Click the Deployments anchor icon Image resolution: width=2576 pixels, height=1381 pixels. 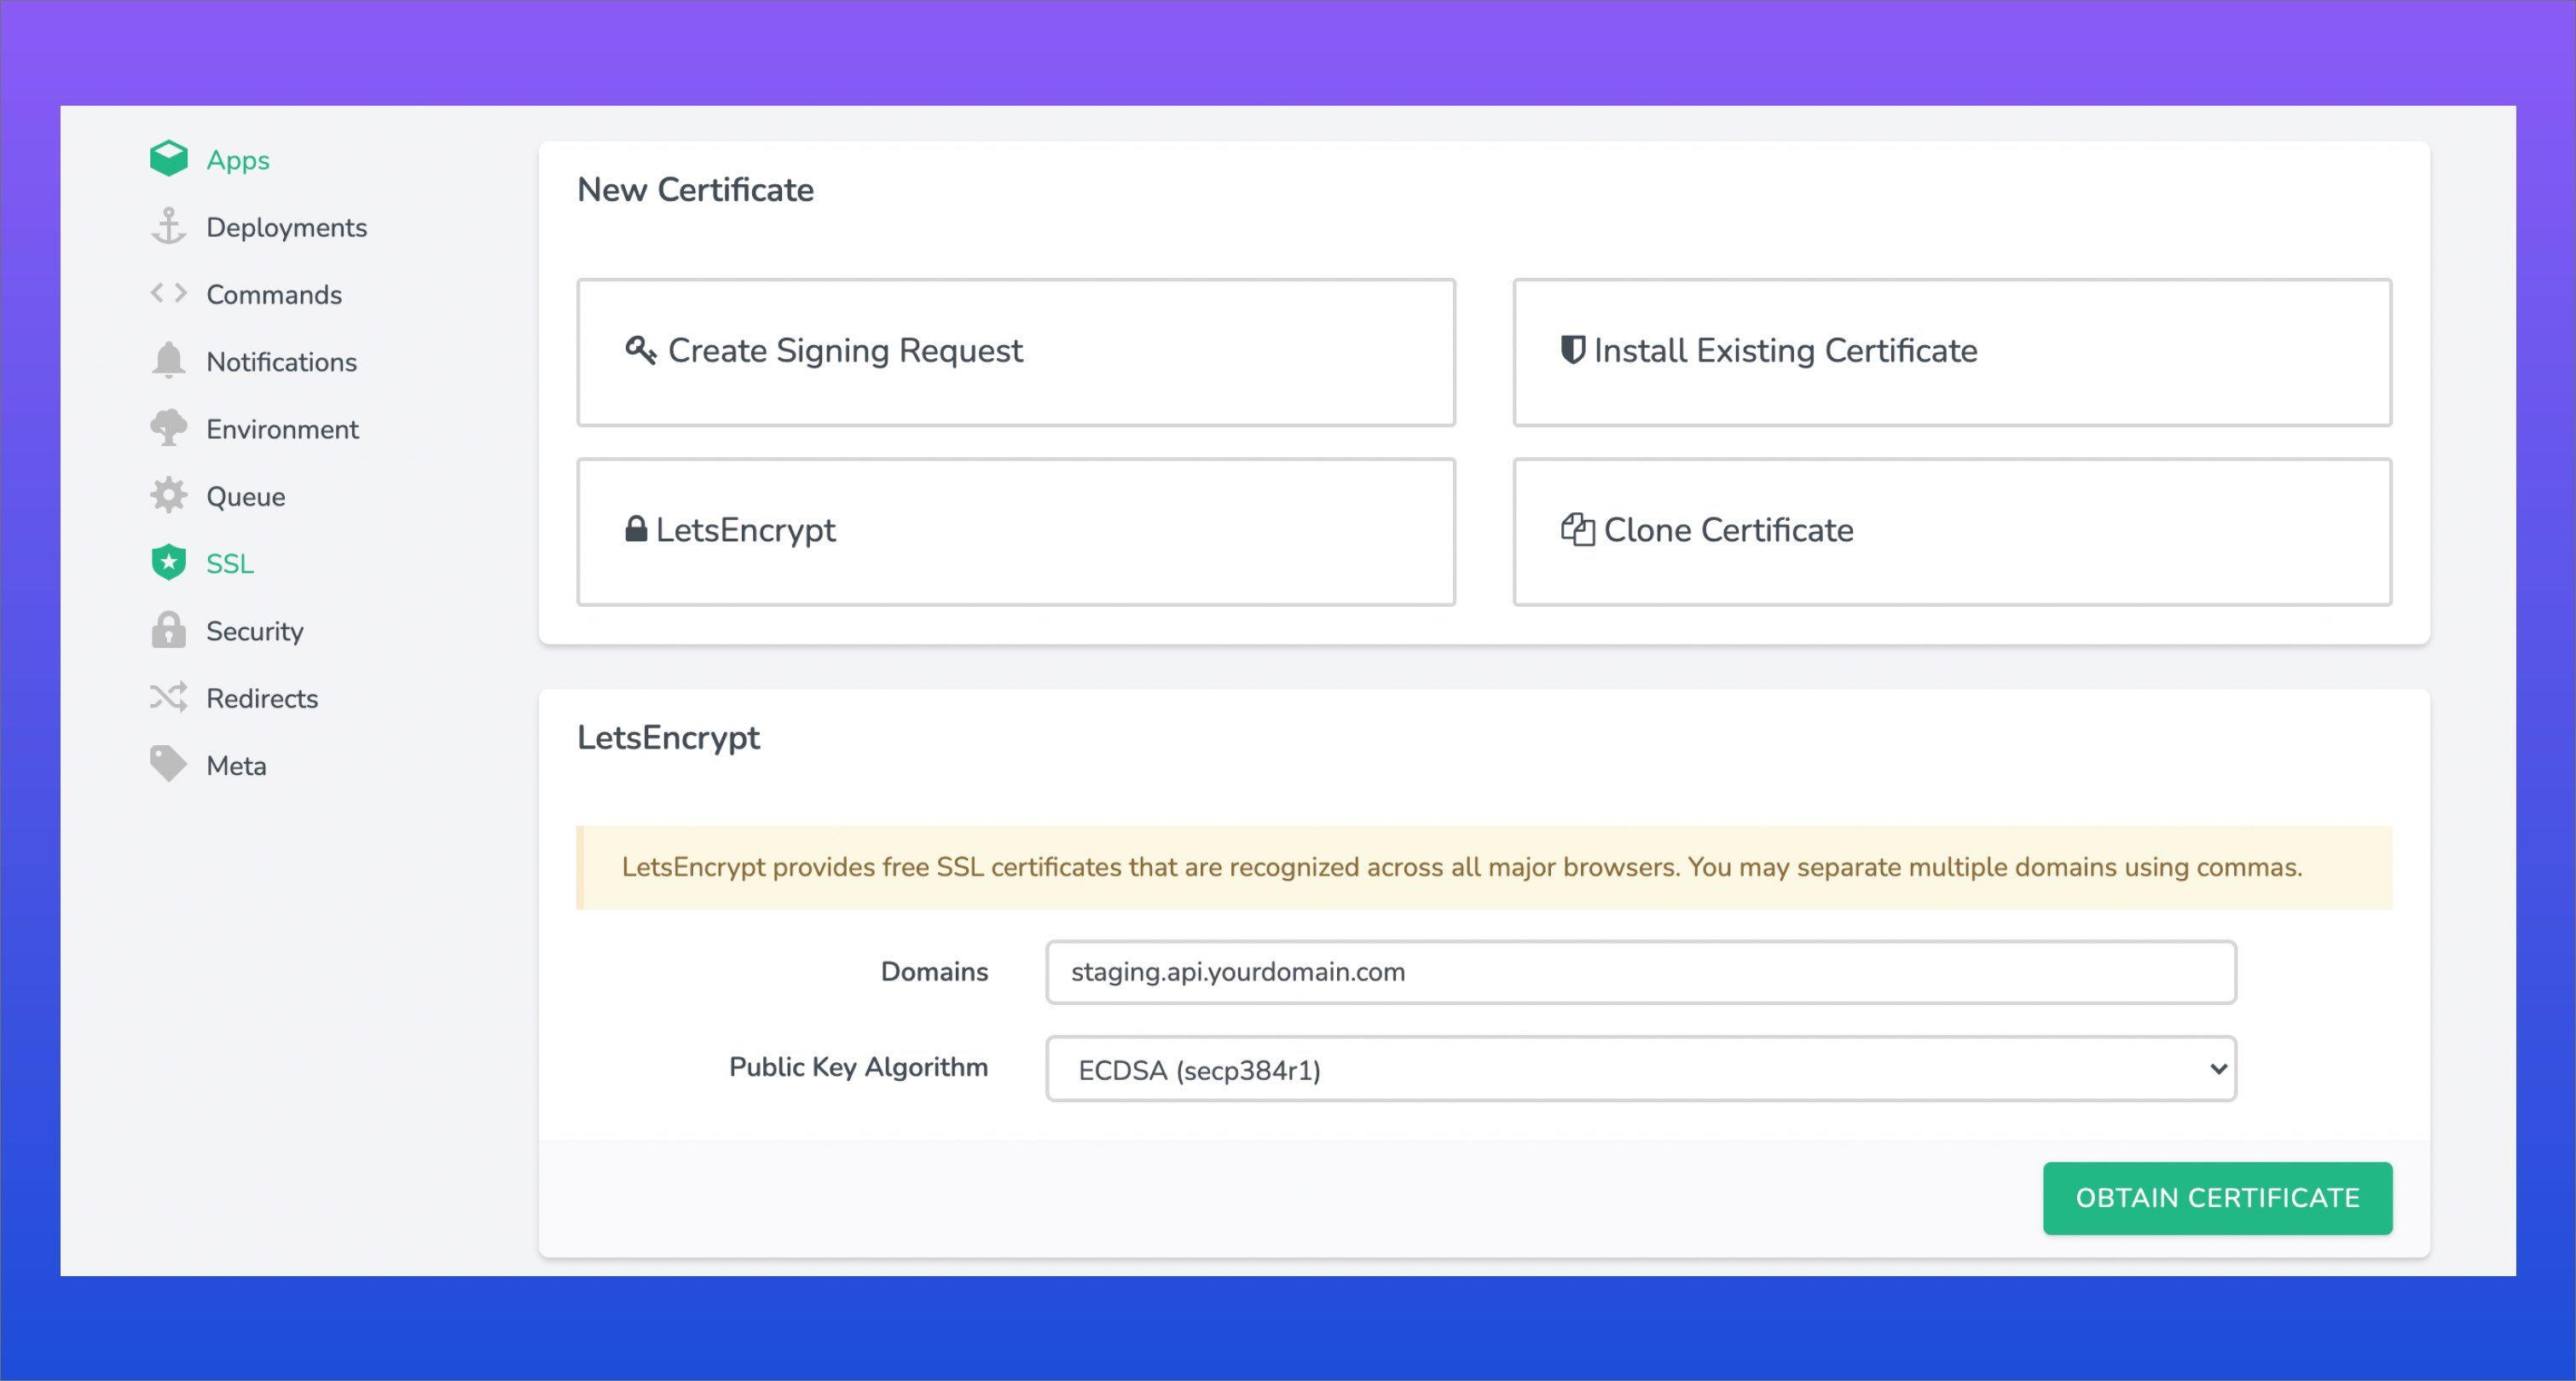click(x=168, y=226)
